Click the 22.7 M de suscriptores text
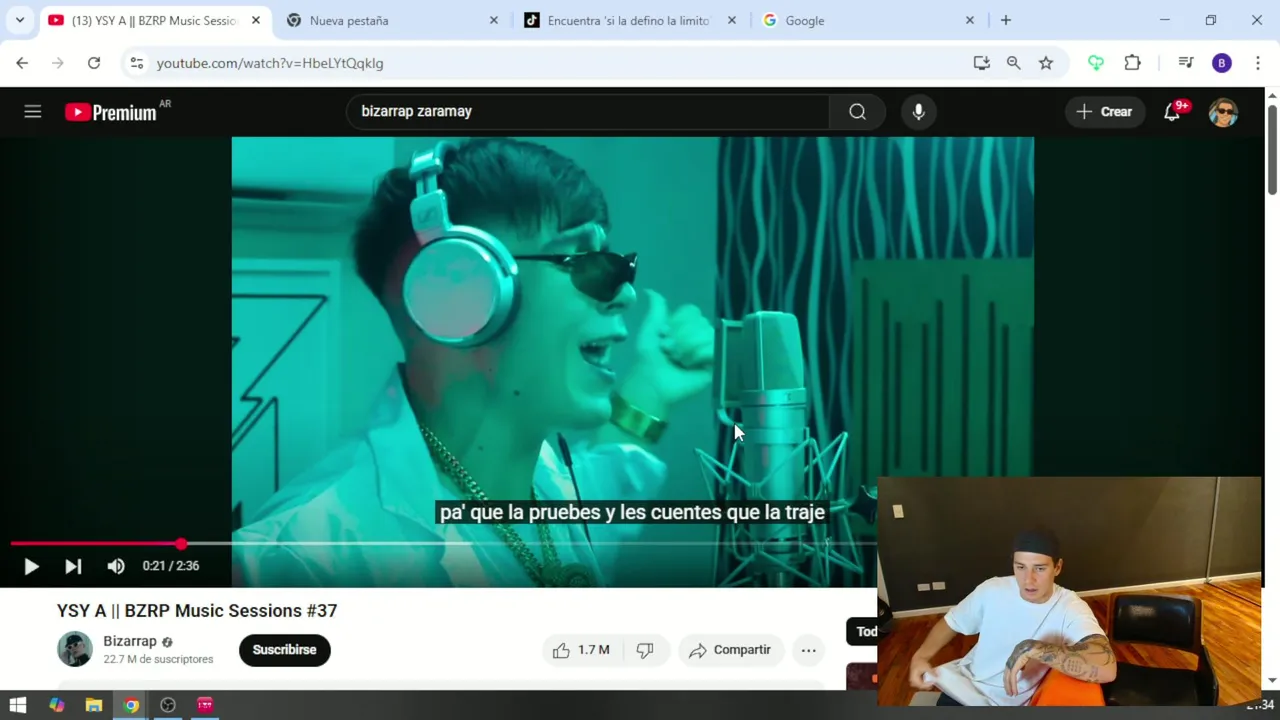The width and height of the screenshot is (1280, 720). (158, 659)
